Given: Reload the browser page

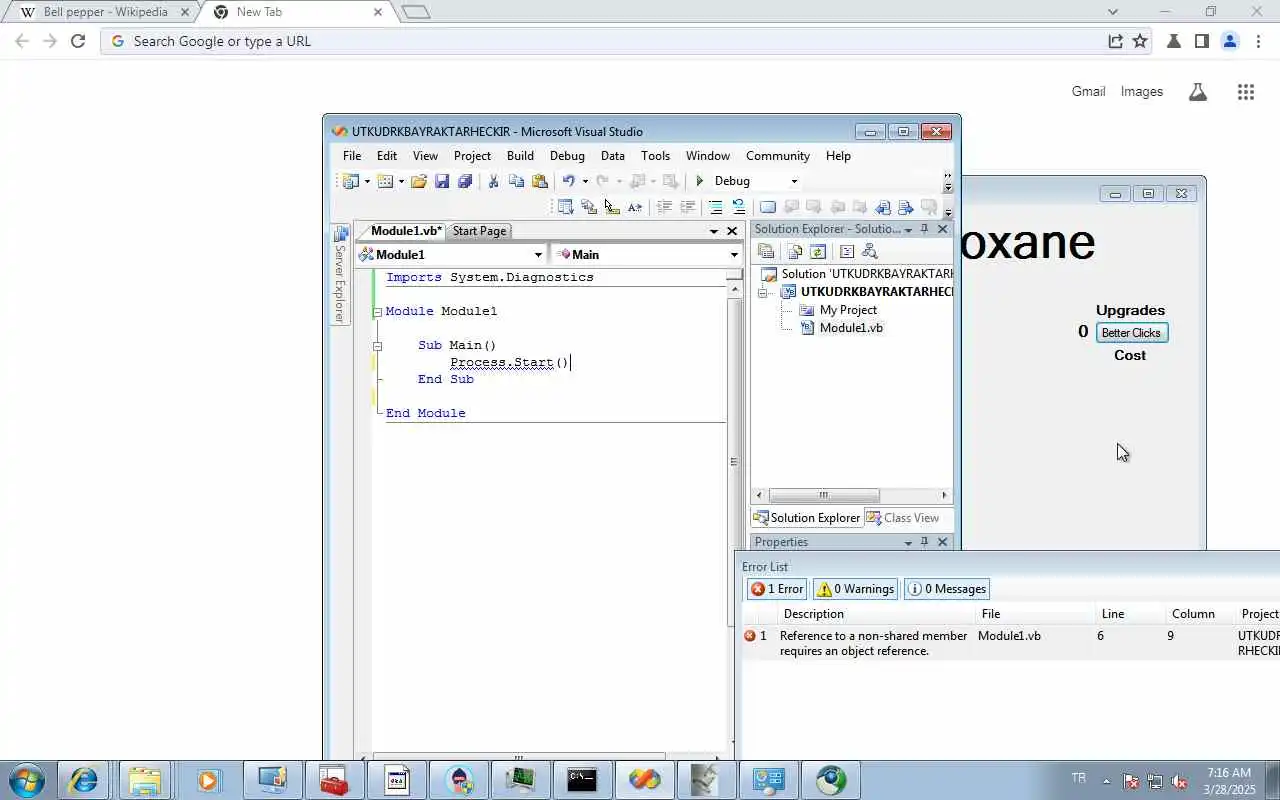Looking at the screenshot, I should (78, 41).
